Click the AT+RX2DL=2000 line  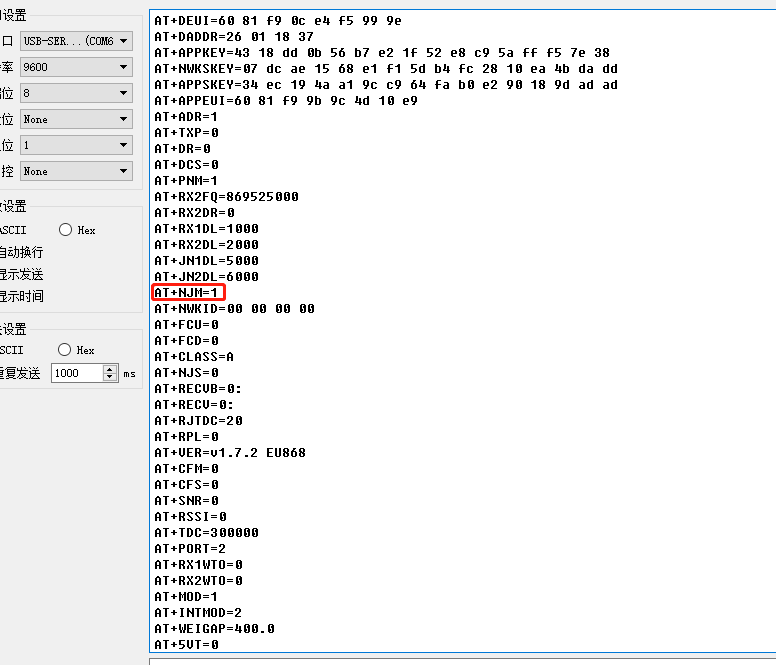click(x=206, y=244)
